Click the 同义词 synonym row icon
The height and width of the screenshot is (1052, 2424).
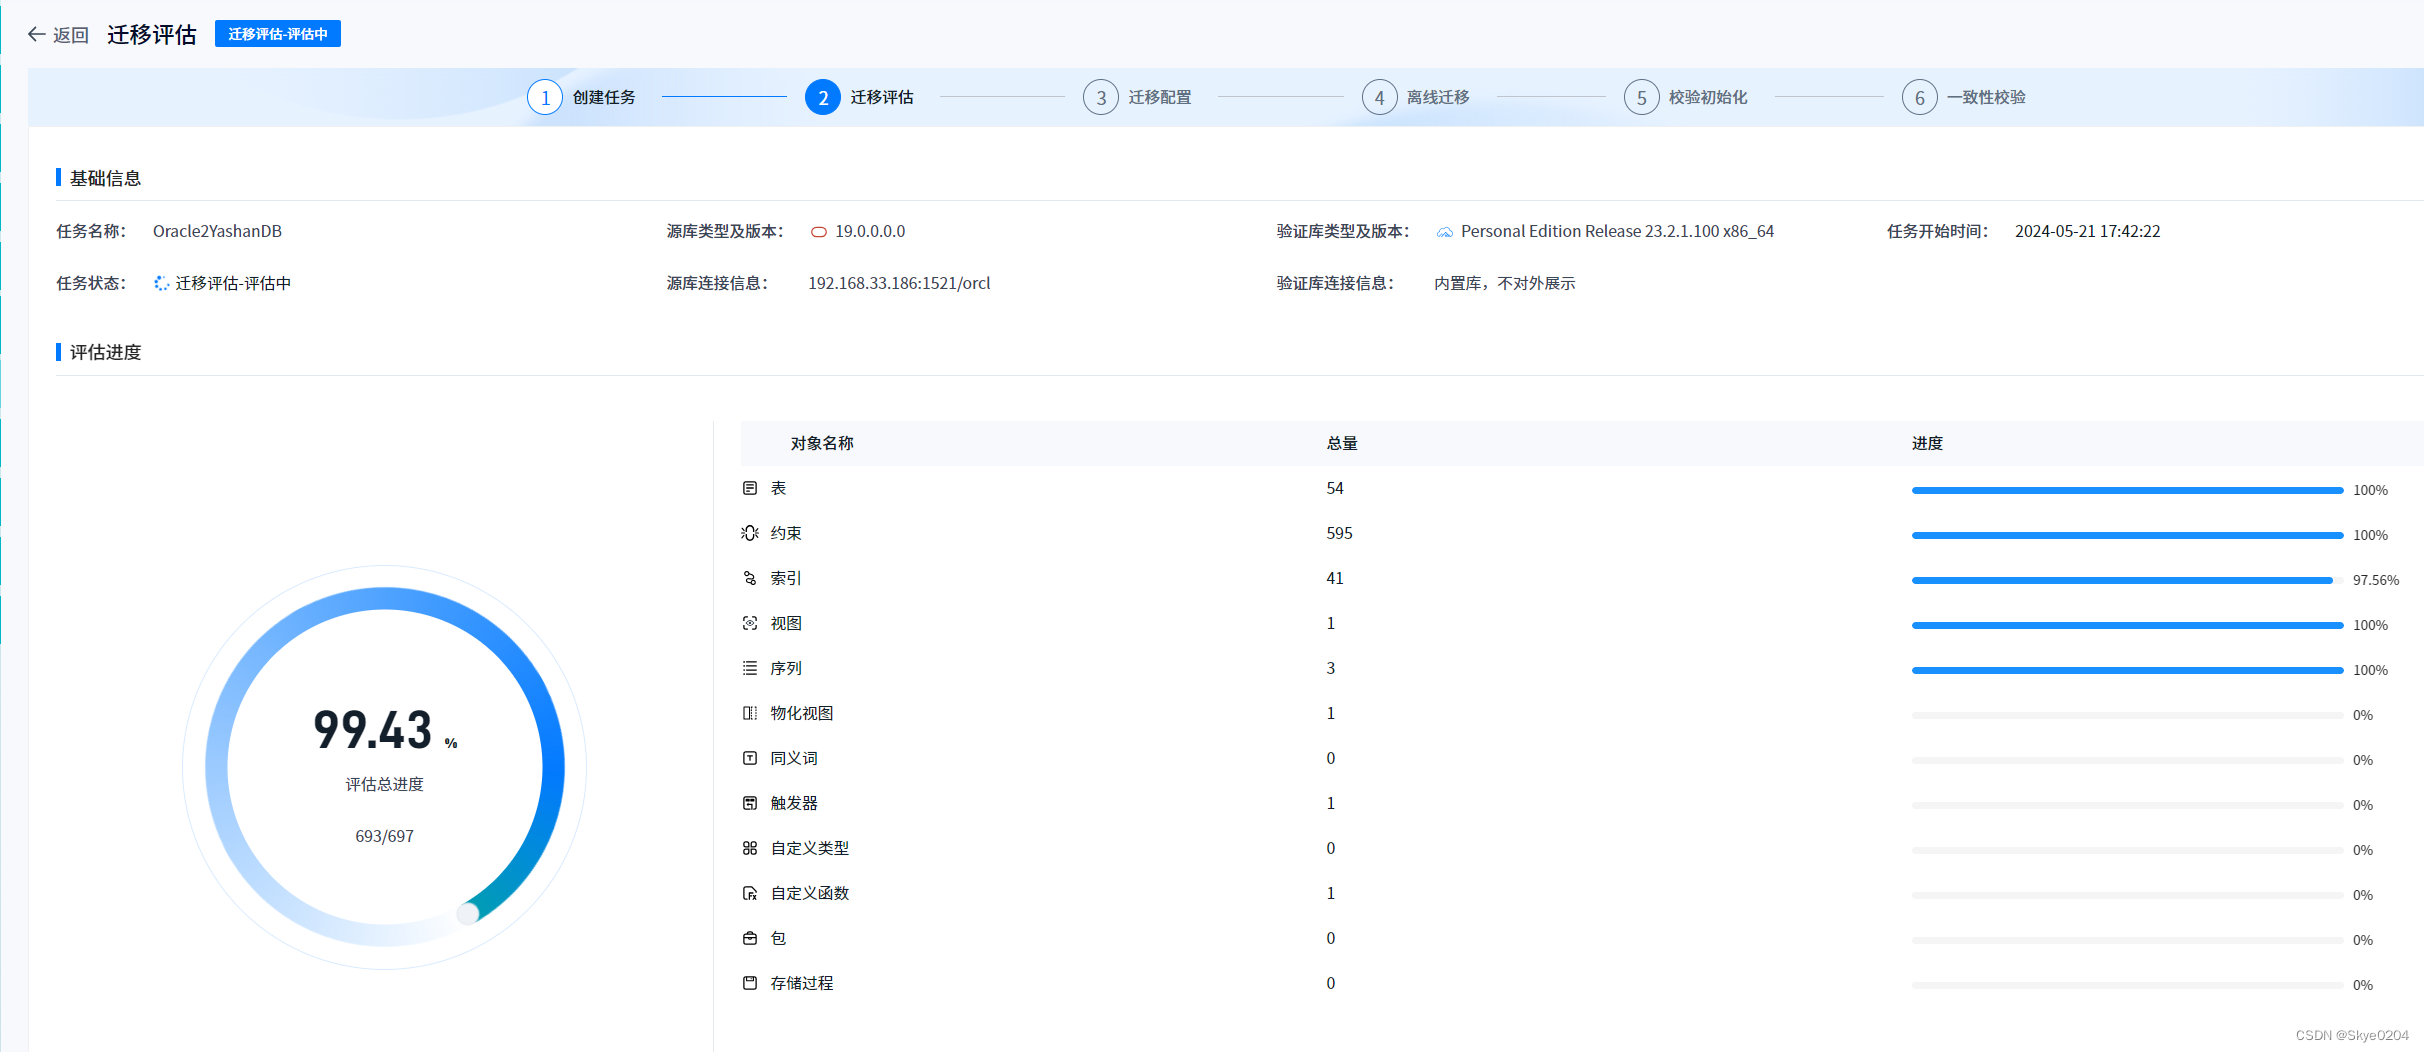tap(750, 758)
